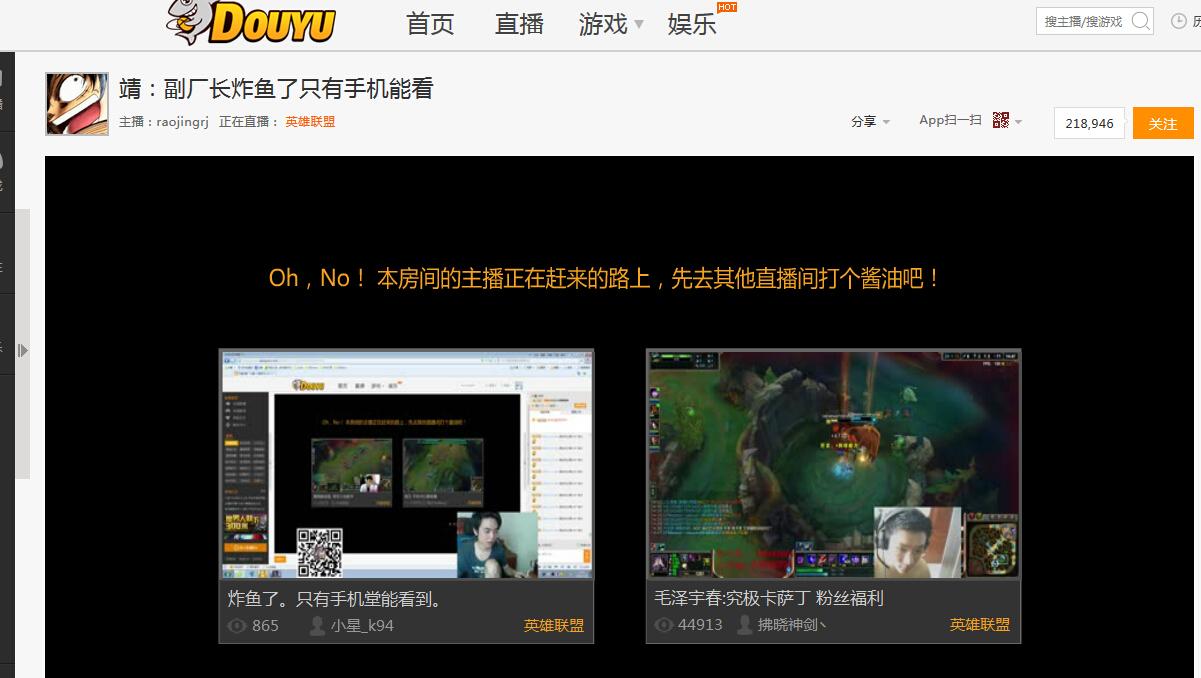Click the search magnifier icon
1201x678 pixels.
(x=1140, y=21)
